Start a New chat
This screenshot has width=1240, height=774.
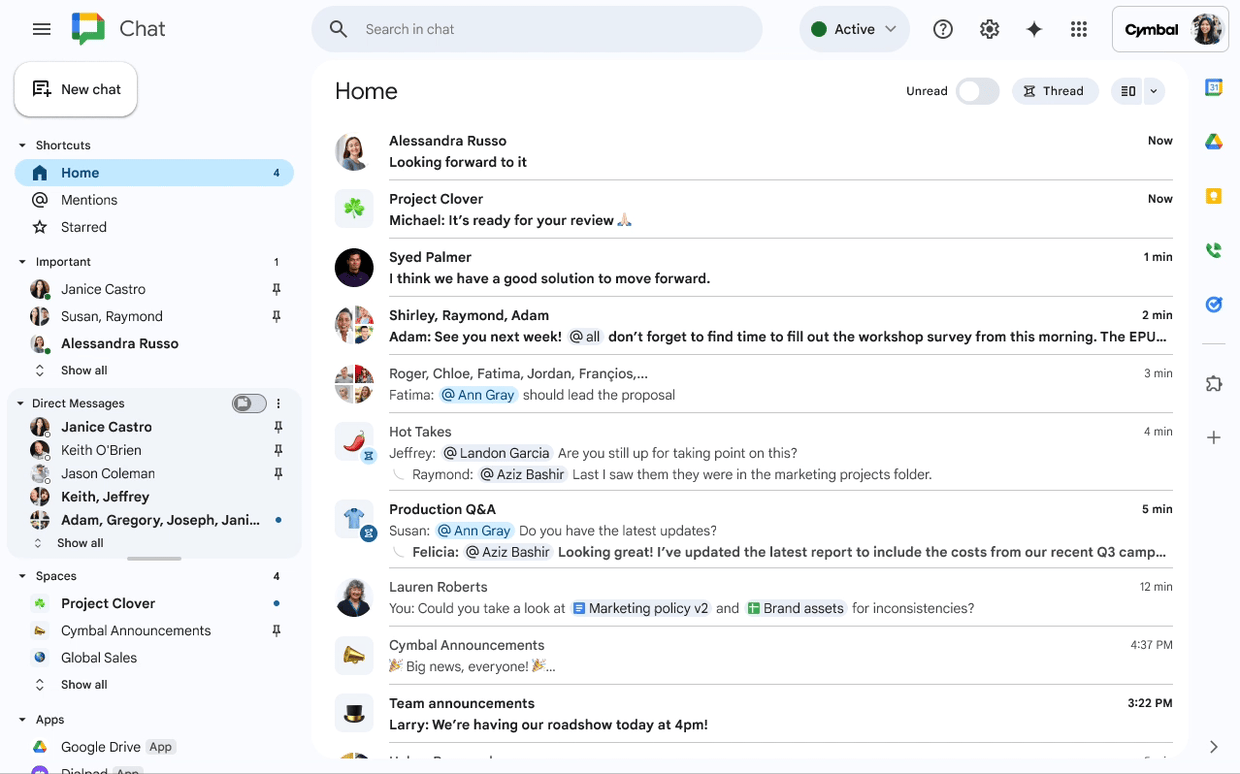click(x=76, y=89)
